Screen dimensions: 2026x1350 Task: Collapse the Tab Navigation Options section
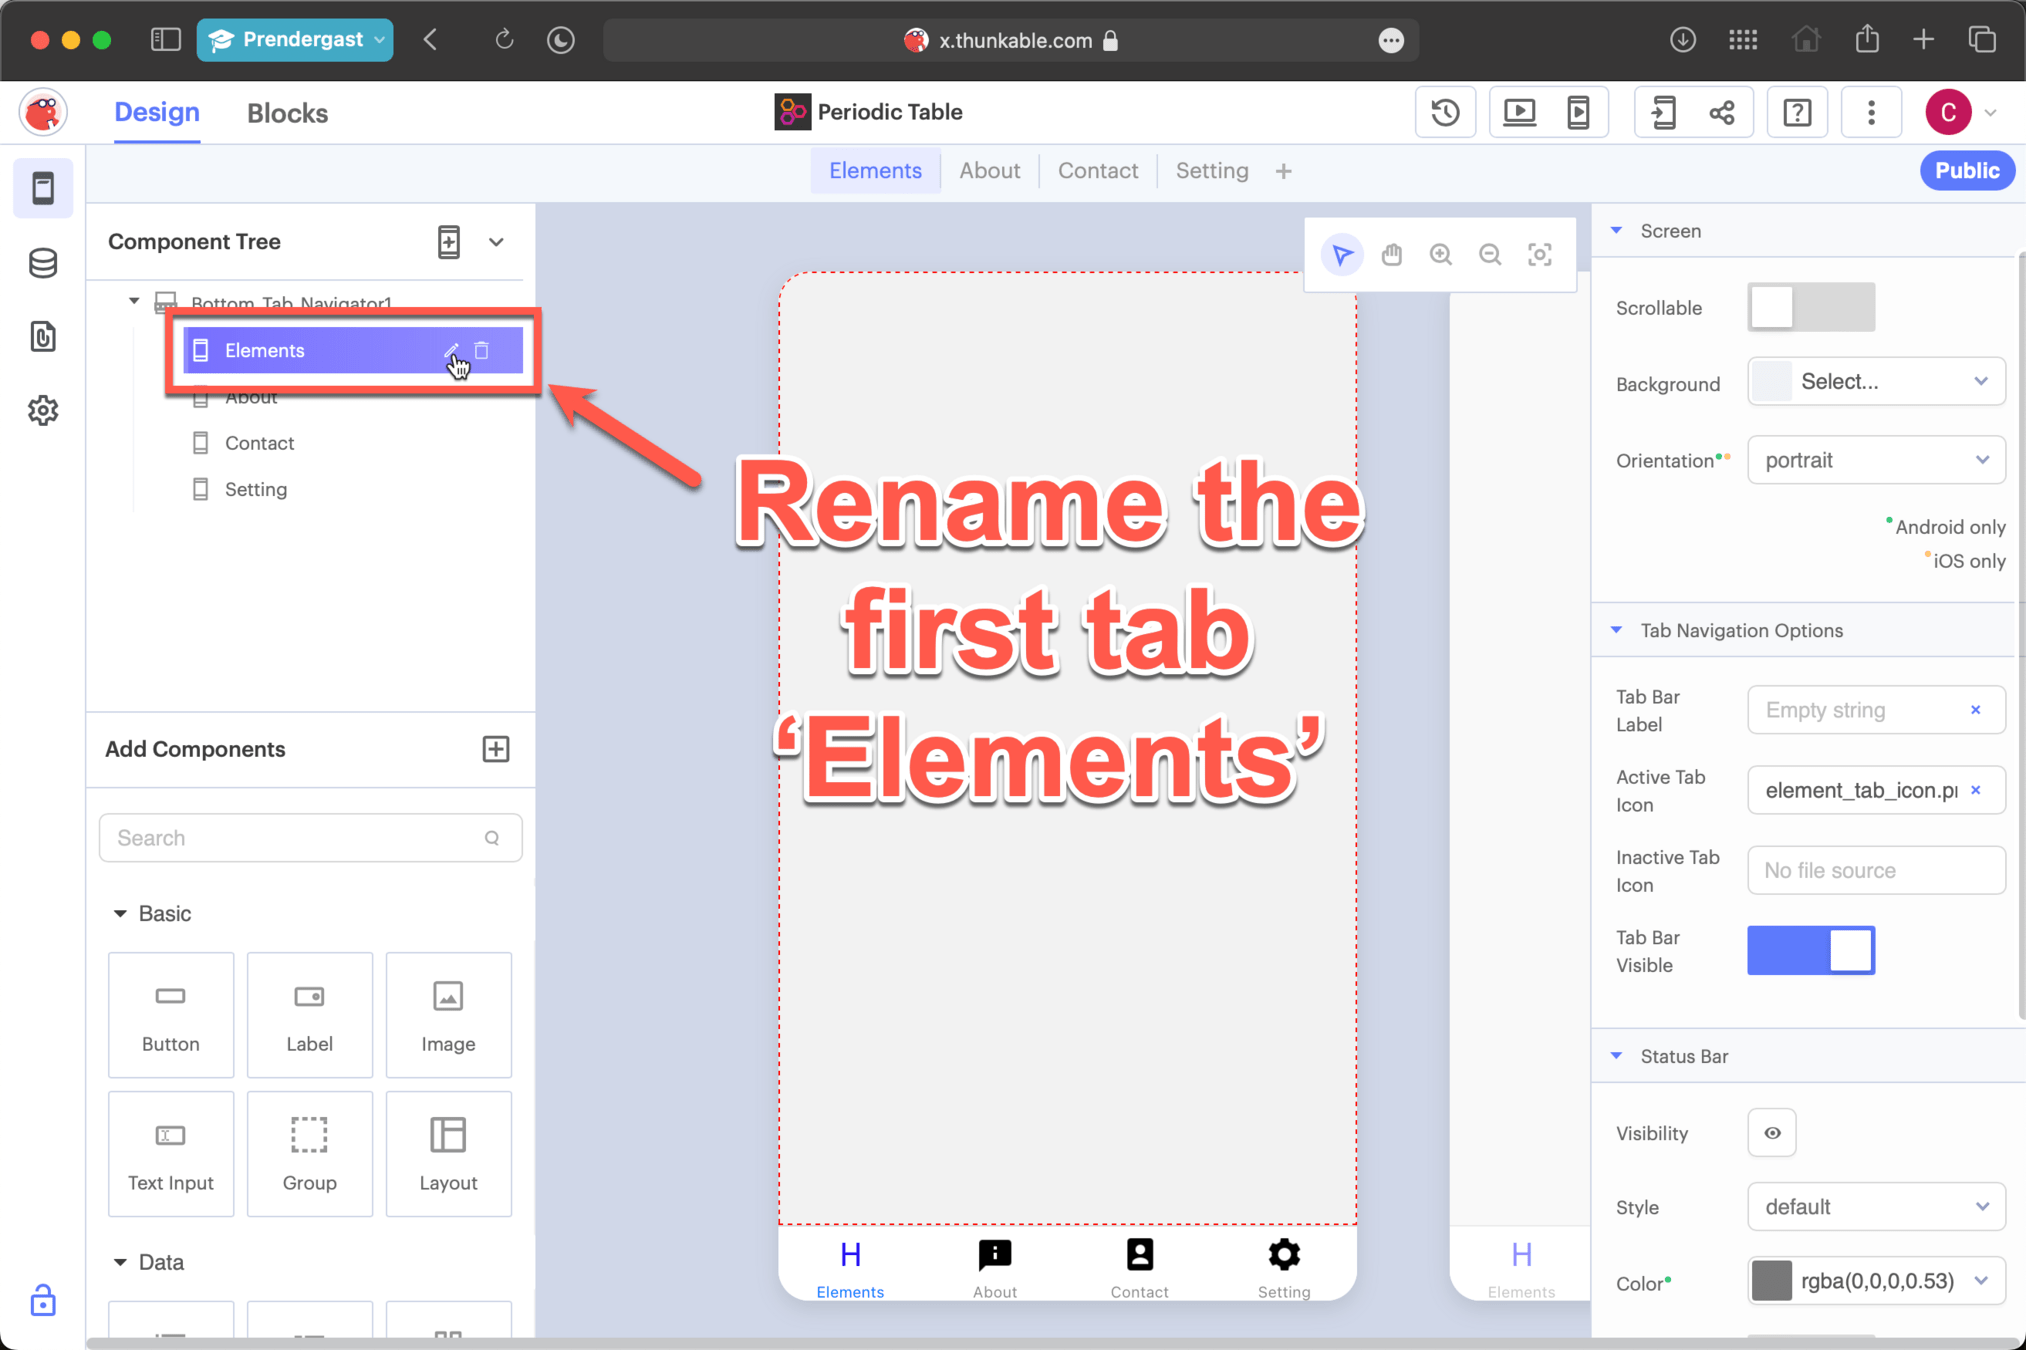[x=1617, y=630]
